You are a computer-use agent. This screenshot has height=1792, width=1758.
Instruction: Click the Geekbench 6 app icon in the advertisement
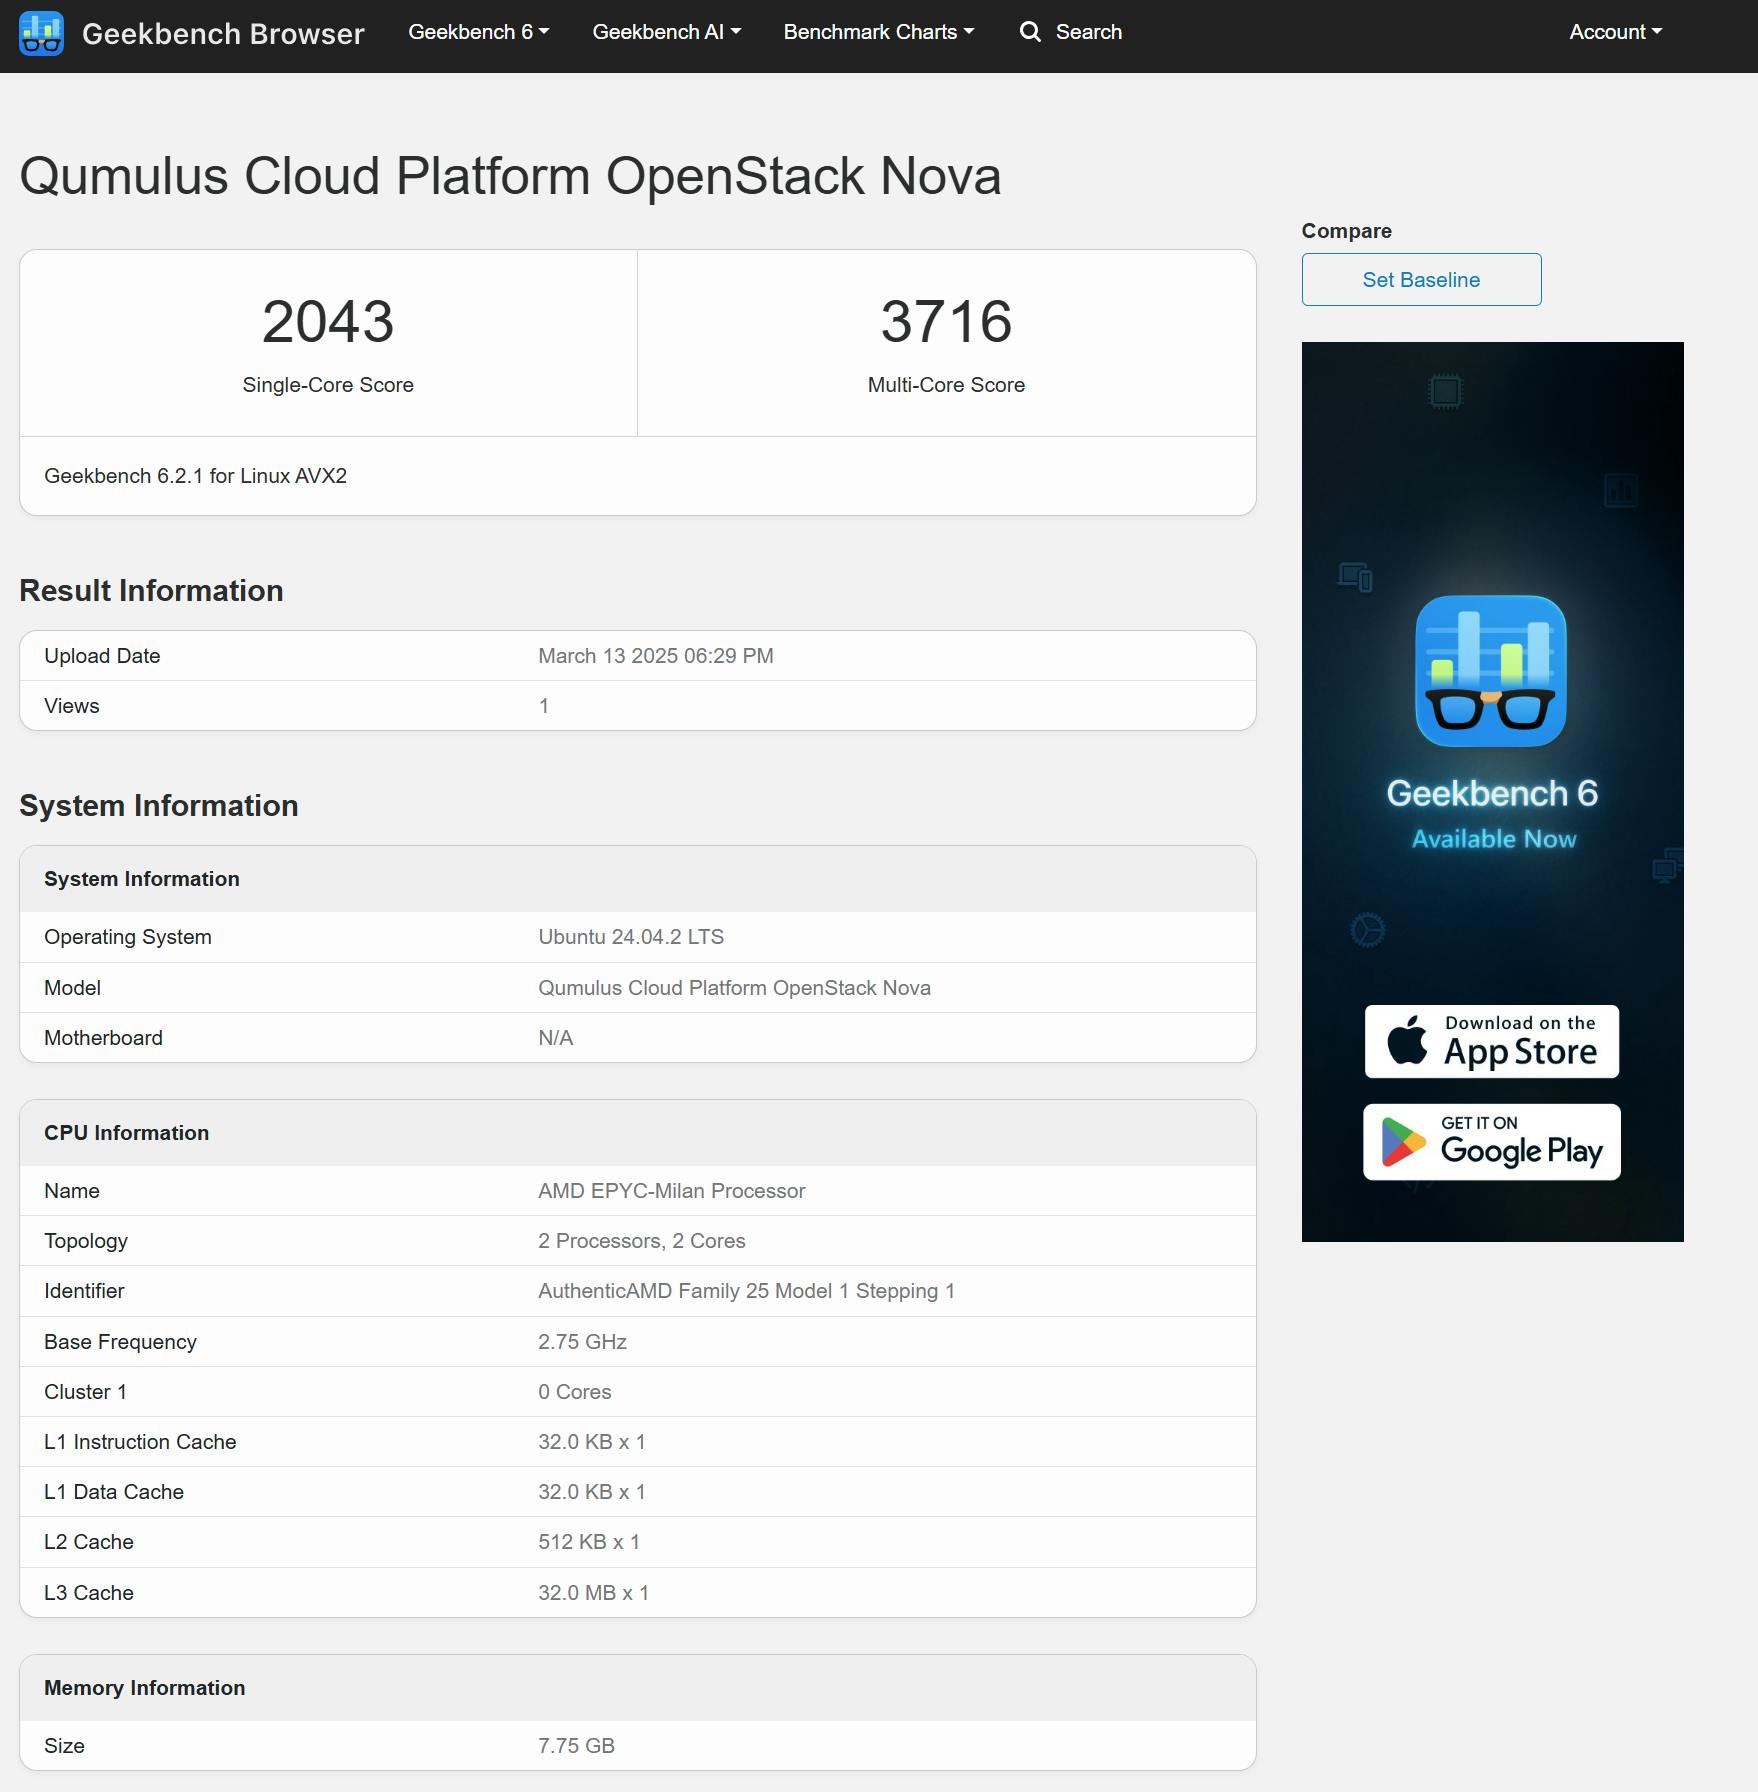(x=1492, y=671)
